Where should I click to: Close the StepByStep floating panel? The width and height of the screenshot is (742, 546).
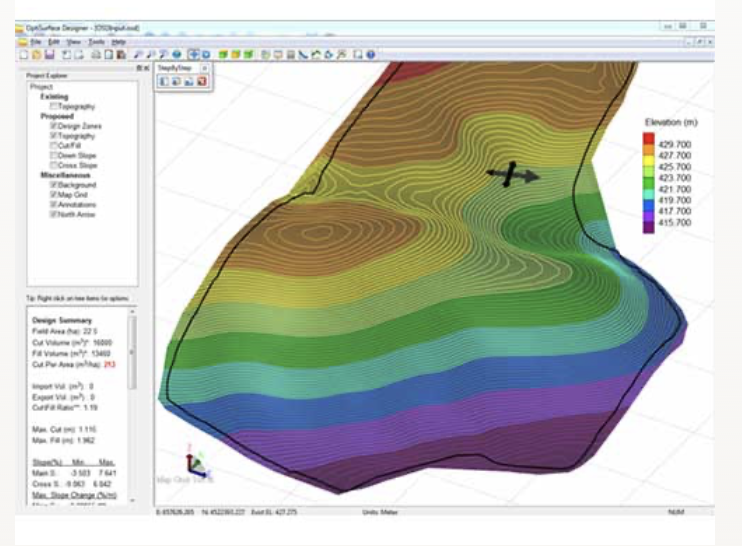[205, 67]
